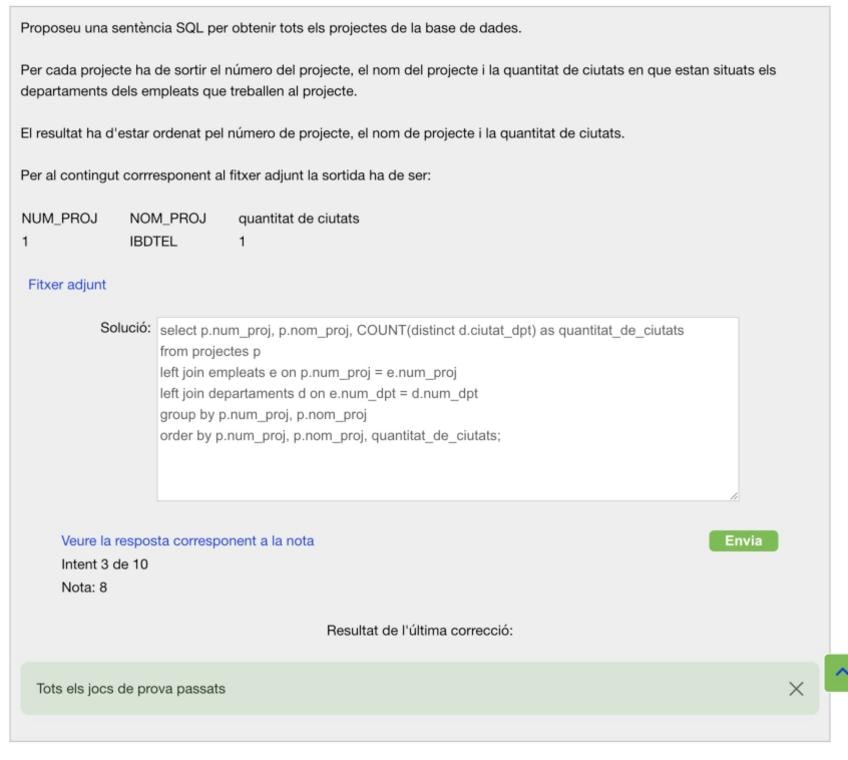Dismiss the 'Tots els jocs de prova passats' alert
Image resolution: width=848 pixels, height=760 pixels.
(796, 689)
